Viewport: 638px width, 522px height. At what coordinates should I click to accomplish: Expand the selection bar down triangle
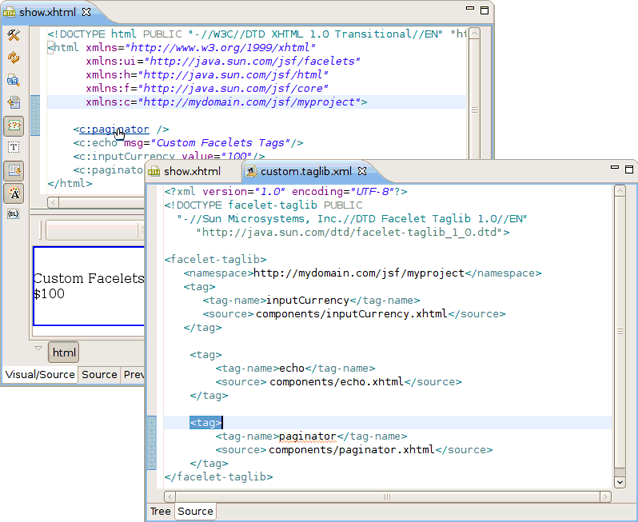[x=39, y=349]
